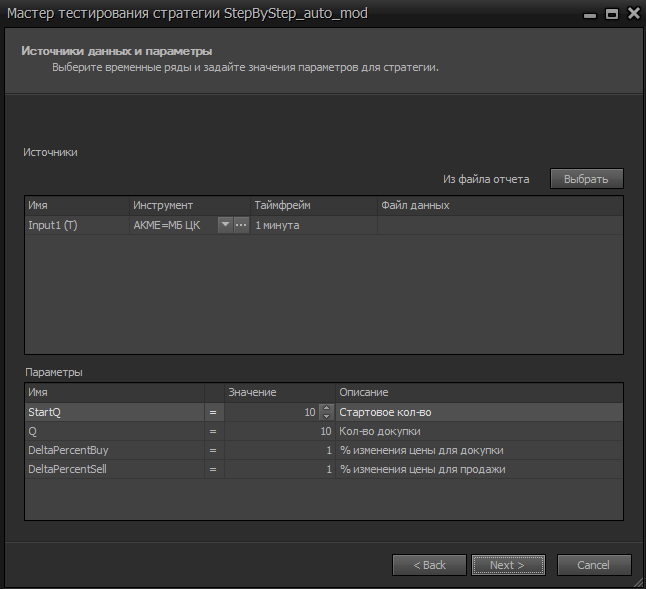646x589 pixels.
Task: Click the Описание column header
Action: [x=479, y=392]
